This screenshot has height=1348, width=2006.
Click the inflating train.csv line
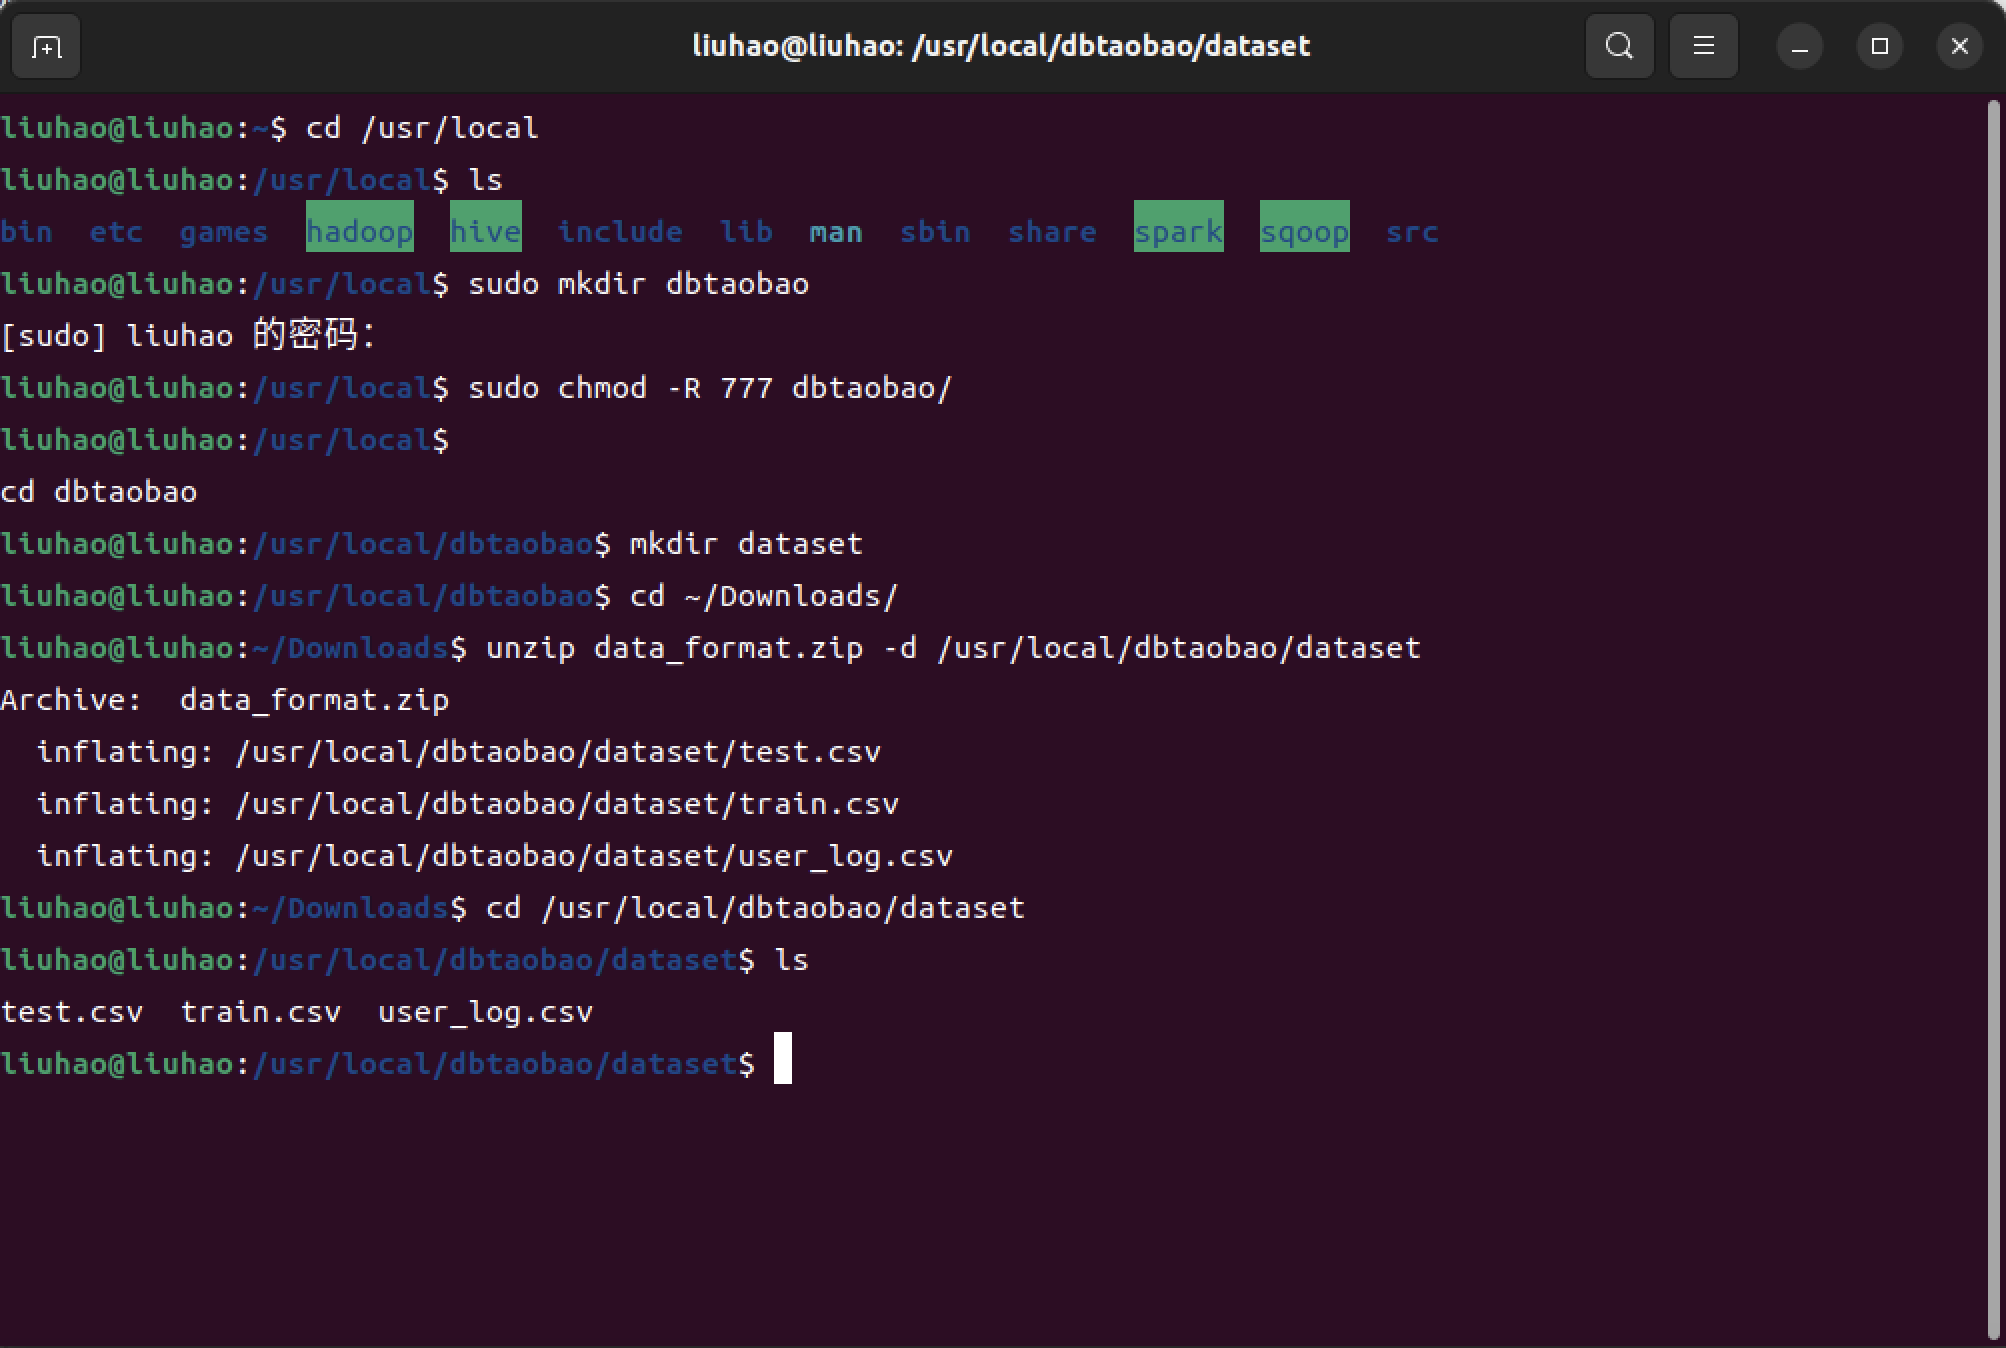click(468, 804)
